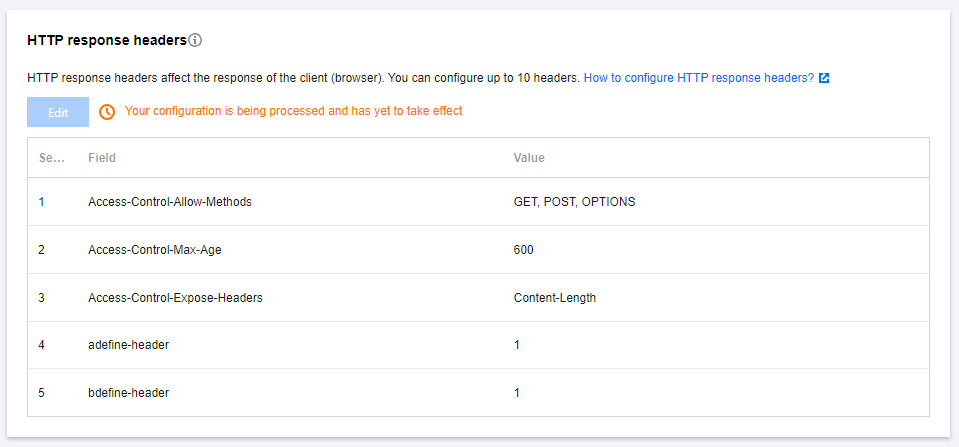959x447 pixels.
Task: Click the orange clock processing status icon
Action: (107, 112)
